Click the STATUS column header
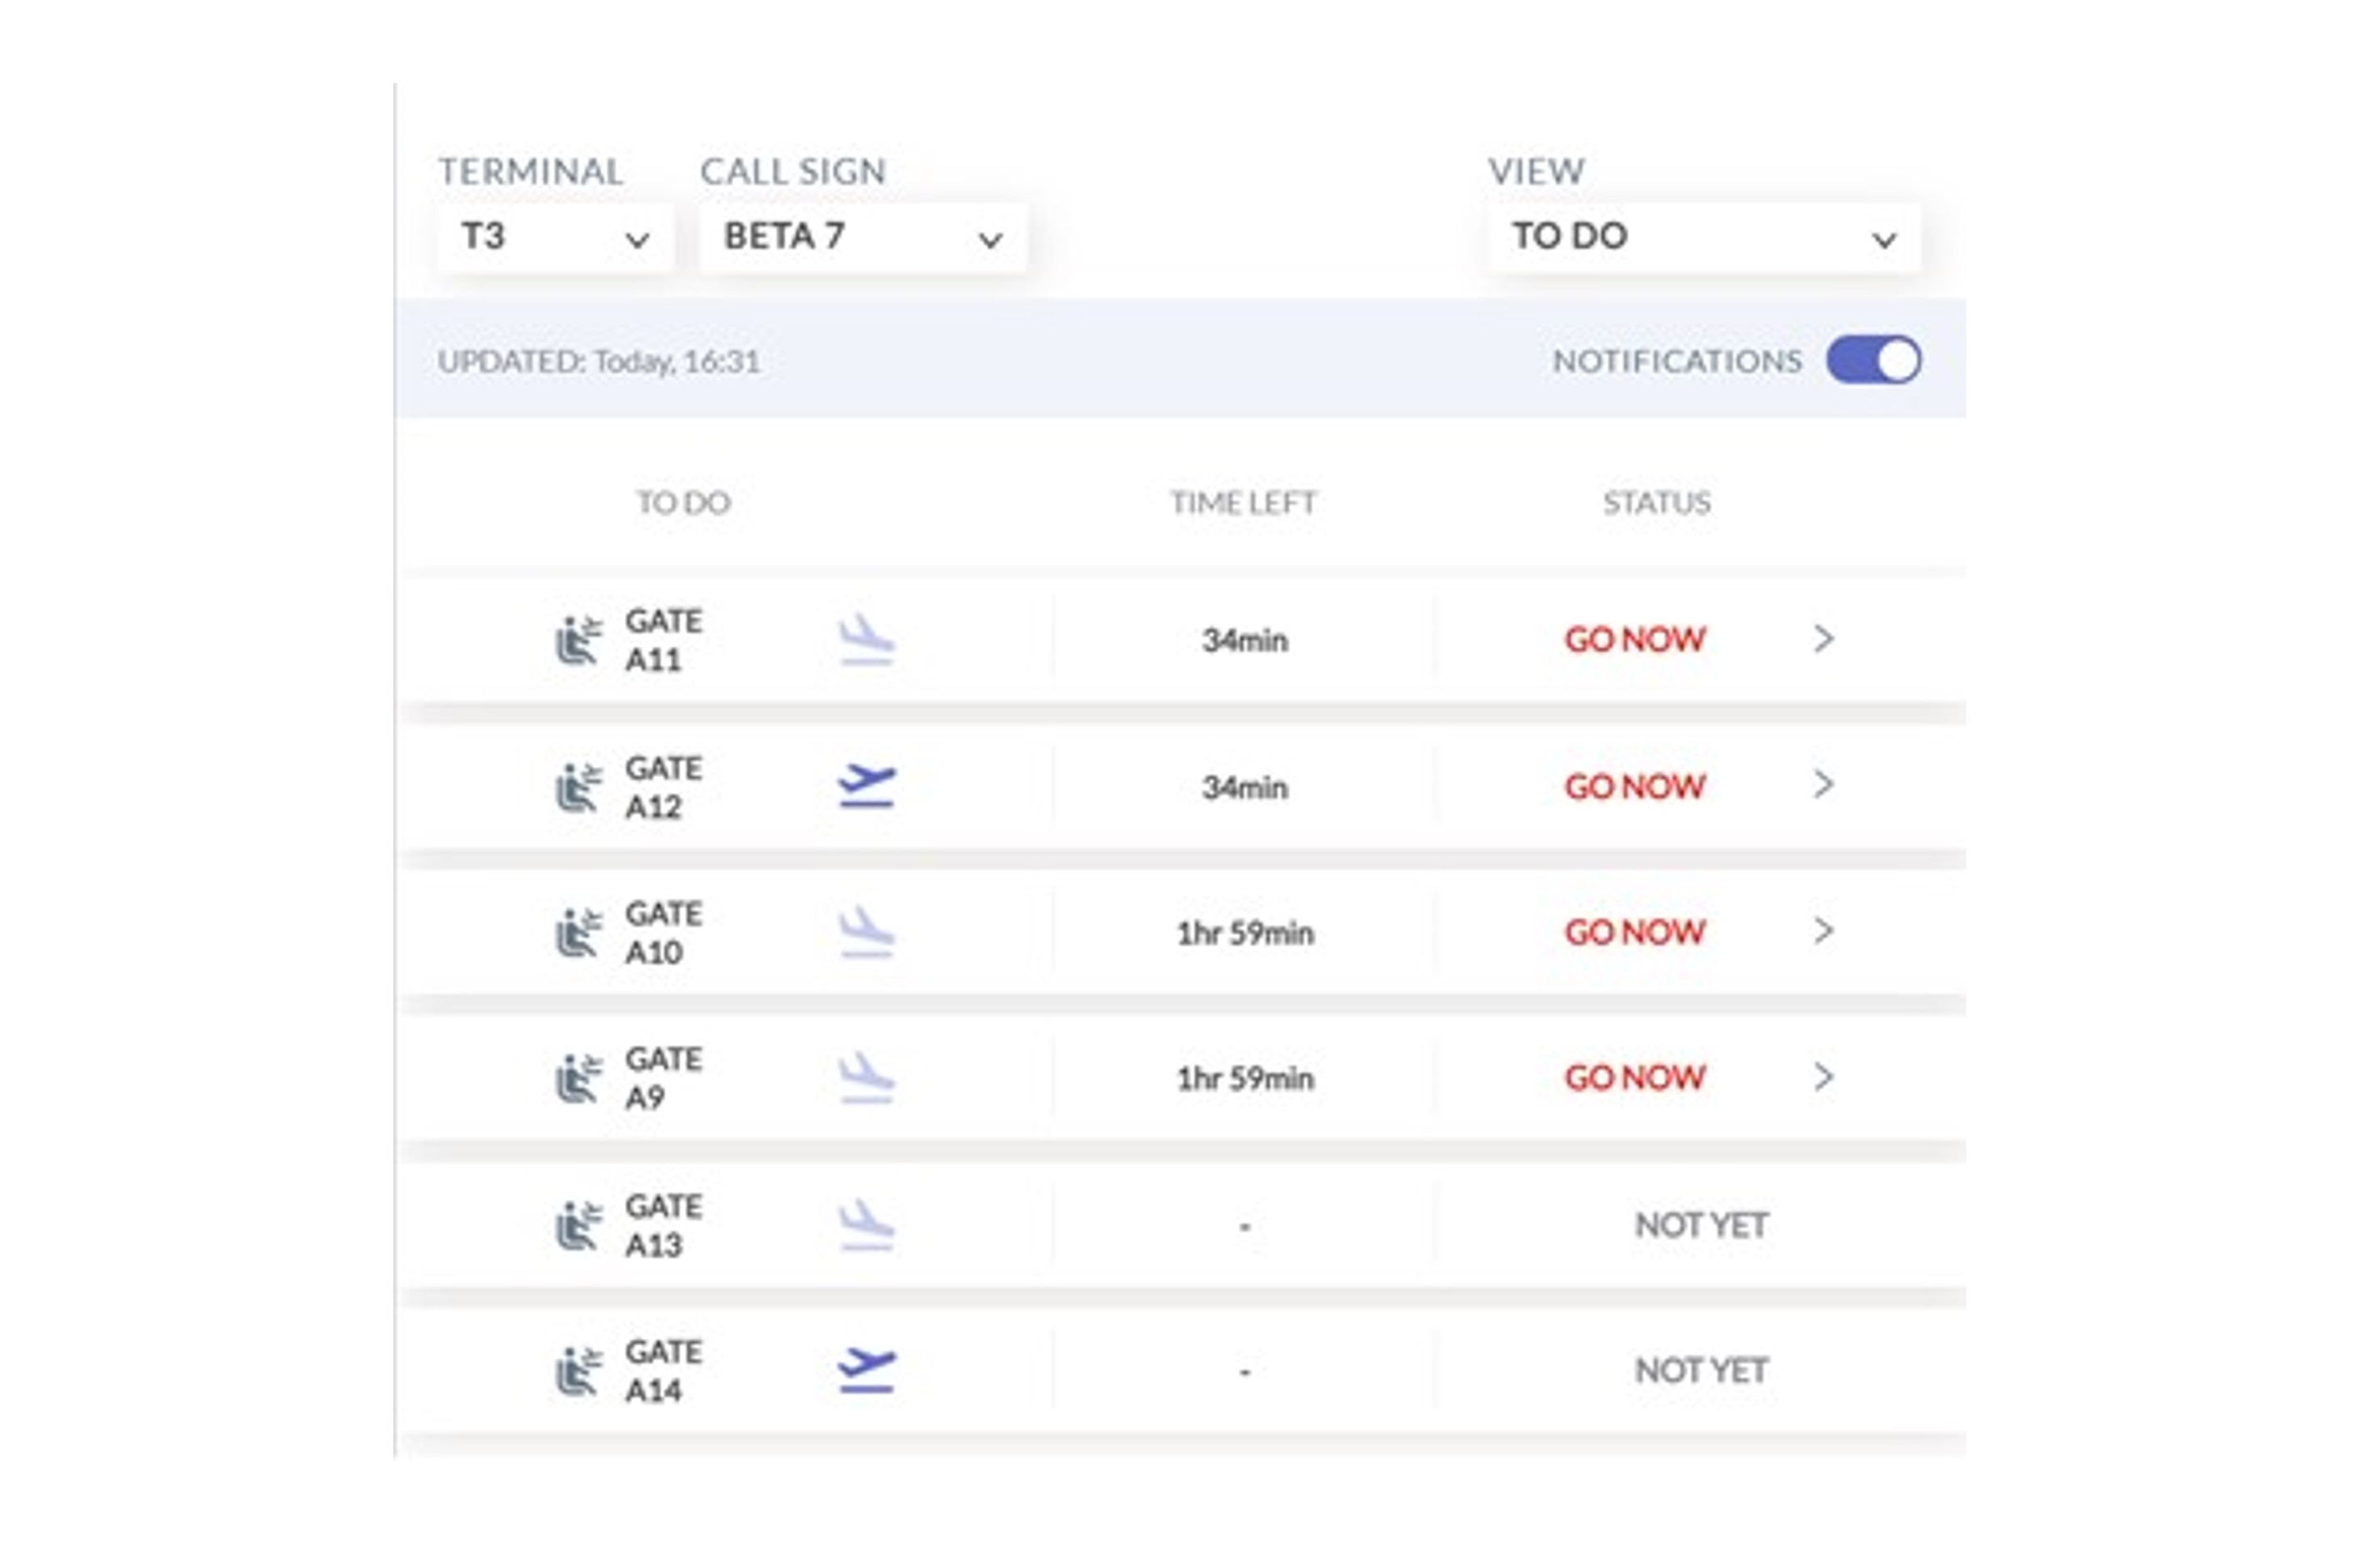The height and width of the screenshot is (1548, 2380). (1657, 503)
